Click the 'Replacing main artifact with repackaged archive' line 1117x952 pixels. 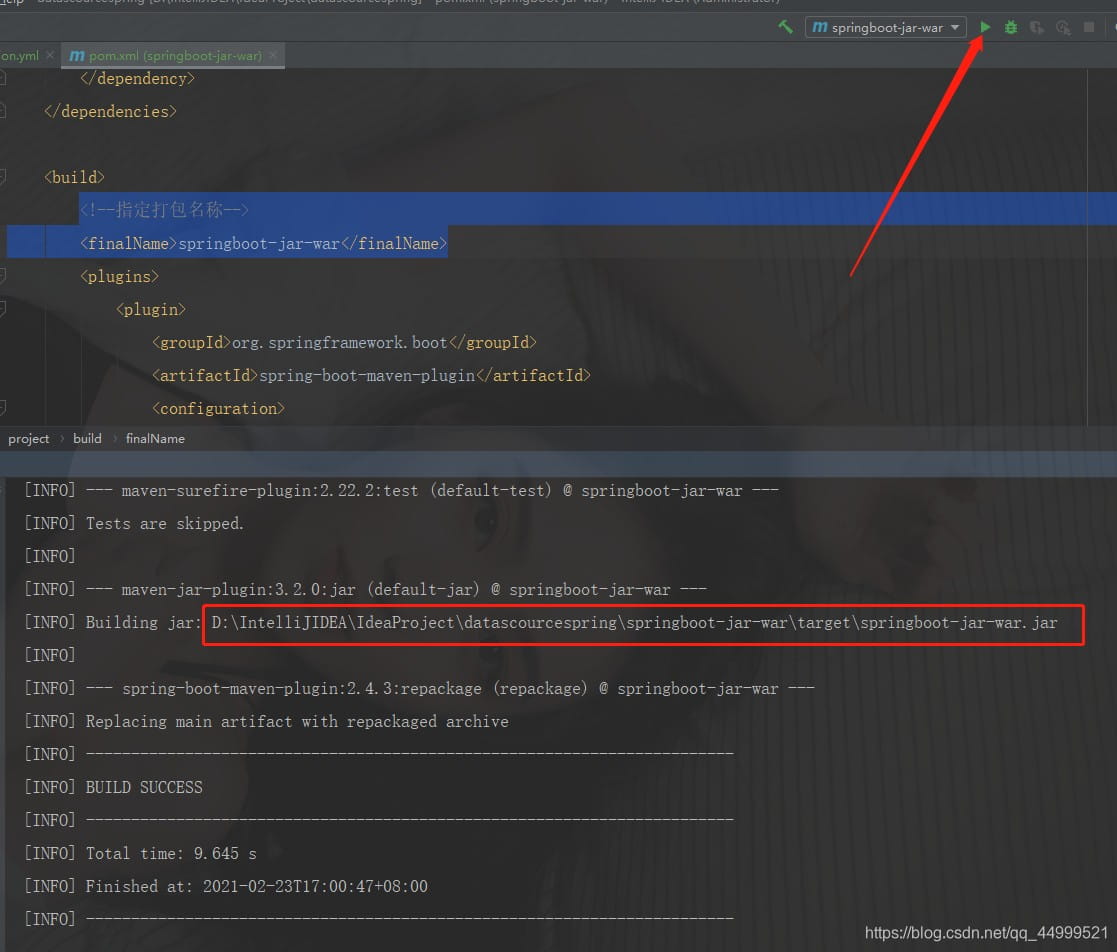[x=297, y=722]
